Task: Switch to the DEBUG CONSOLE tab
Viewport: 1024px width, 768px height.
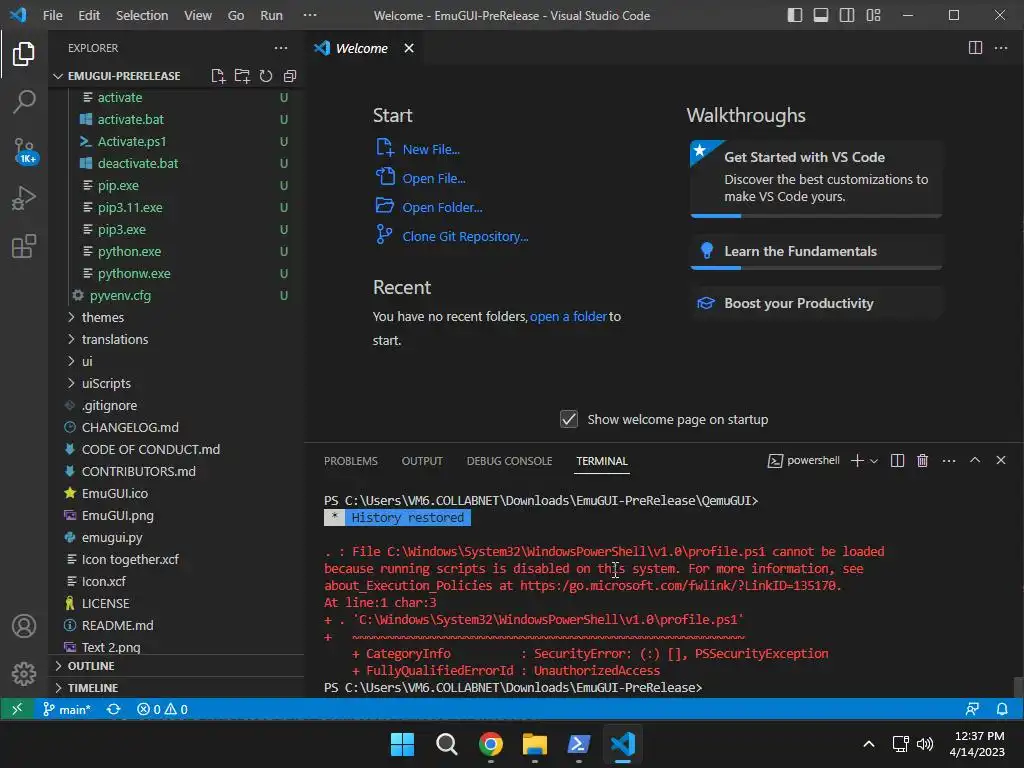Action: (509, 461)
